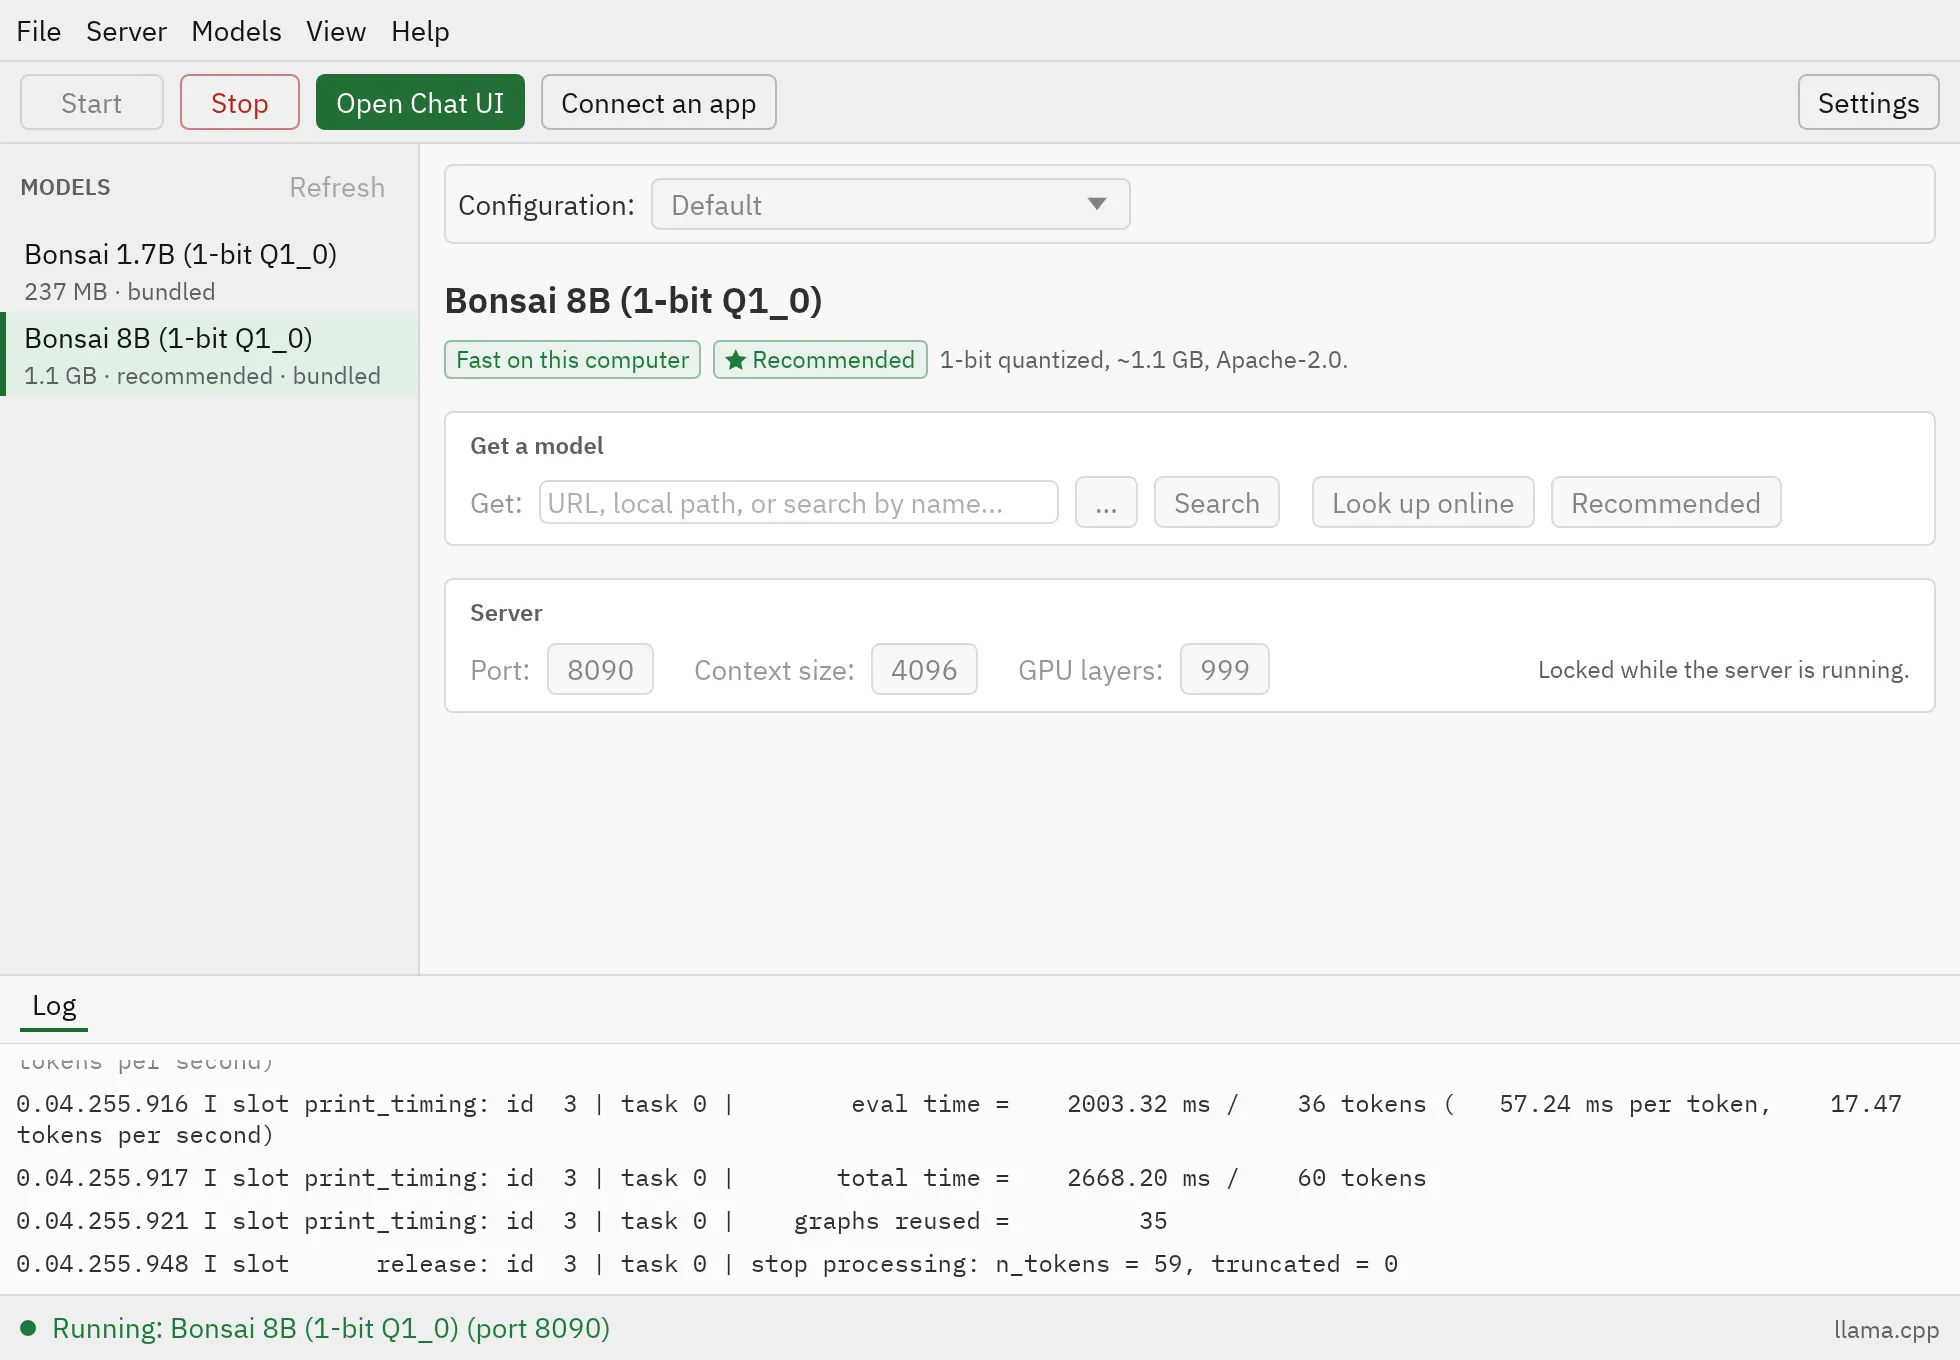Click the browse ellipsis button
The width and height of the screenshot is (1960, 1360).
(1106, 502)
